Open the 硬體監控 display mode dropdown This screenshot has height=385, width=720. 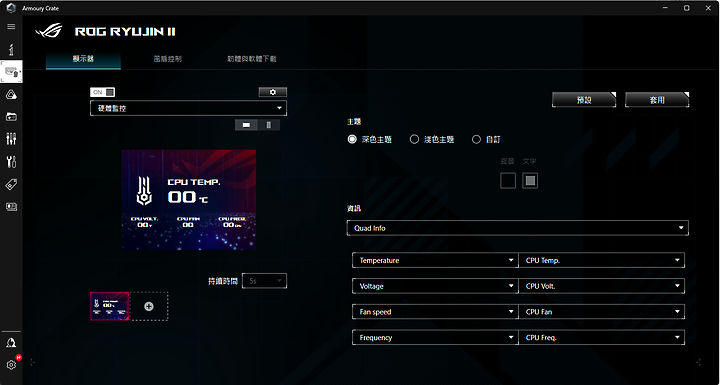point(188,108)
